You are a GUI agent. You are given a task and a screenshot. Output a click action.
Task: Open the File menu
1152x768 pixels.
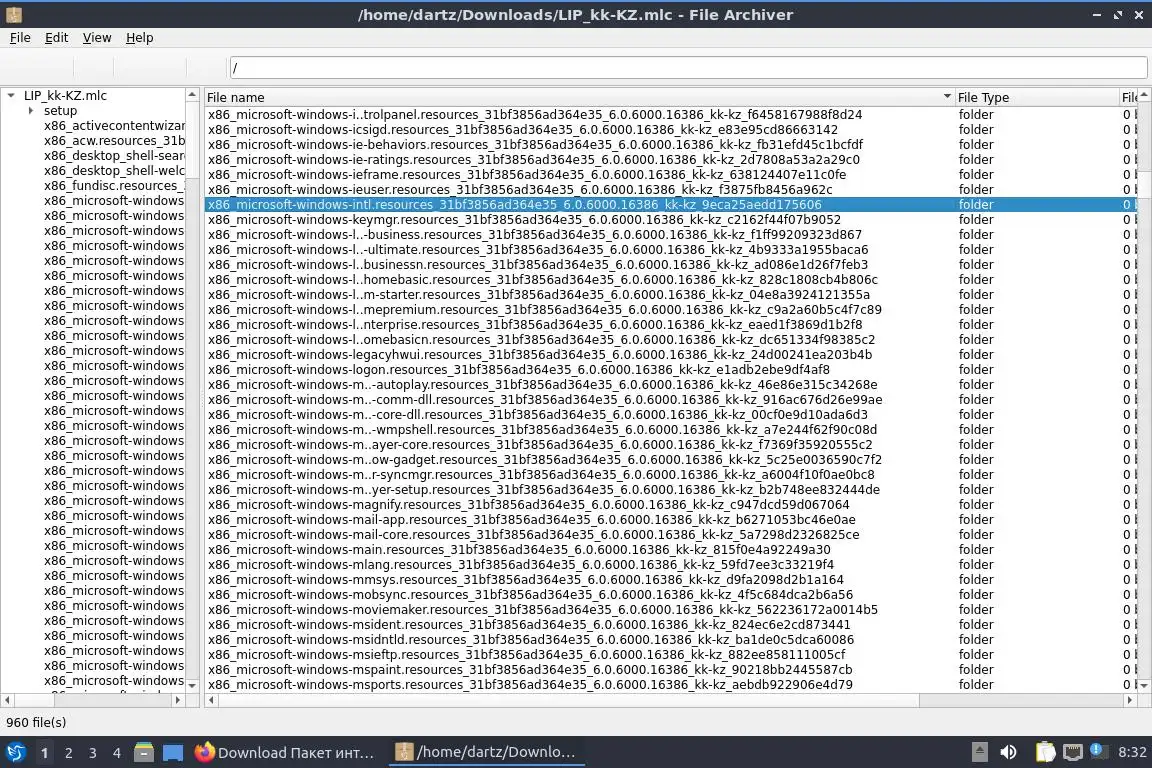pos(20,37)
